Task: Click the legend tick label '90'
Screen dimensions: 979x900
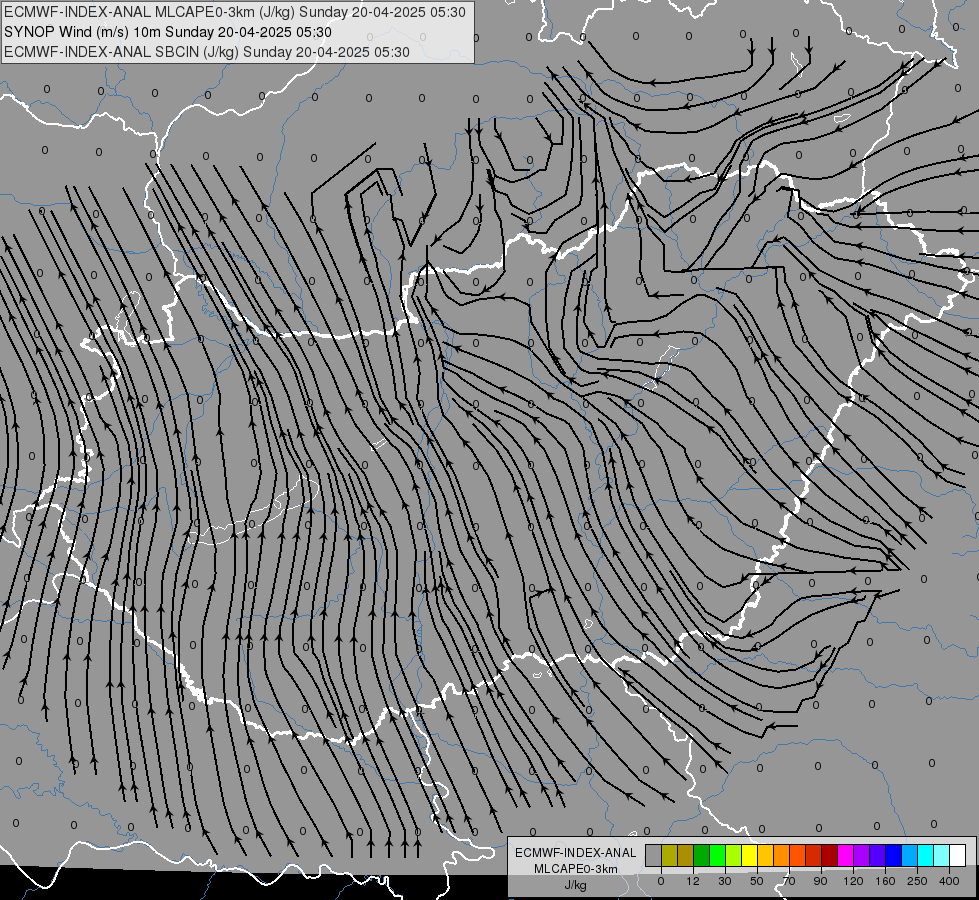Action: click(820, 881)
